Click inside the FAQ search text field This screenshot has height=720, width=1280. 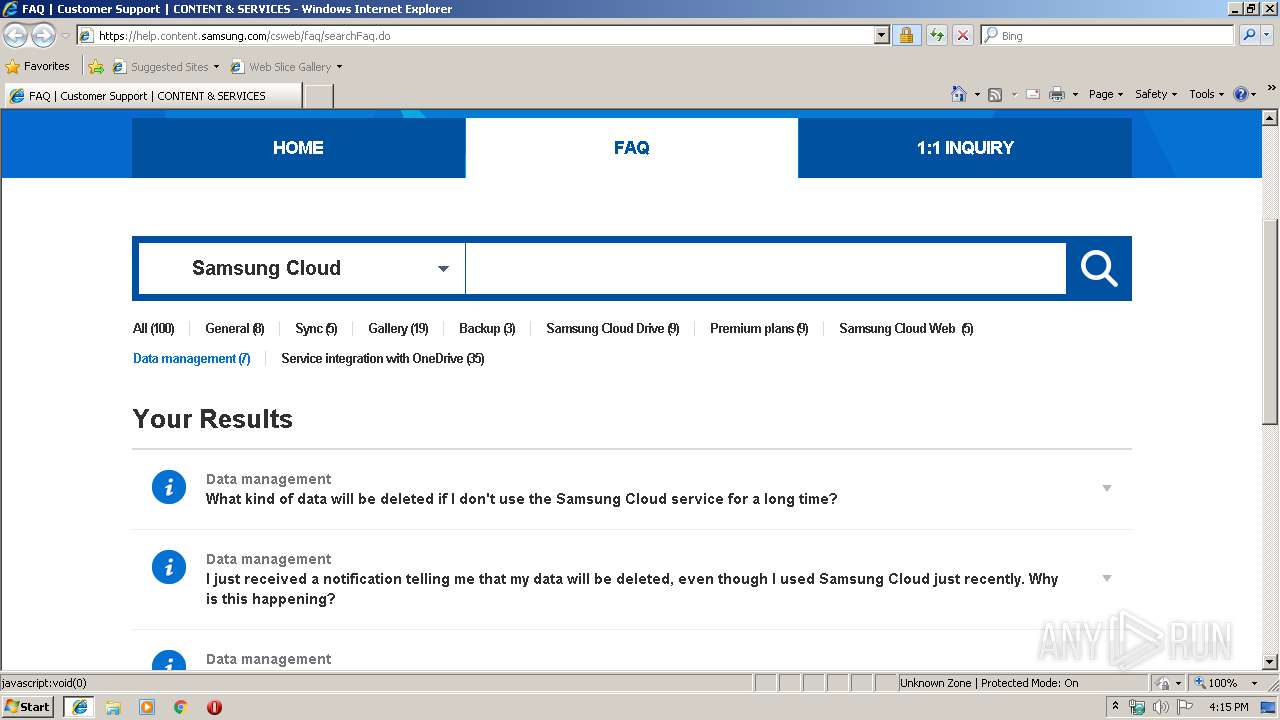766,268
